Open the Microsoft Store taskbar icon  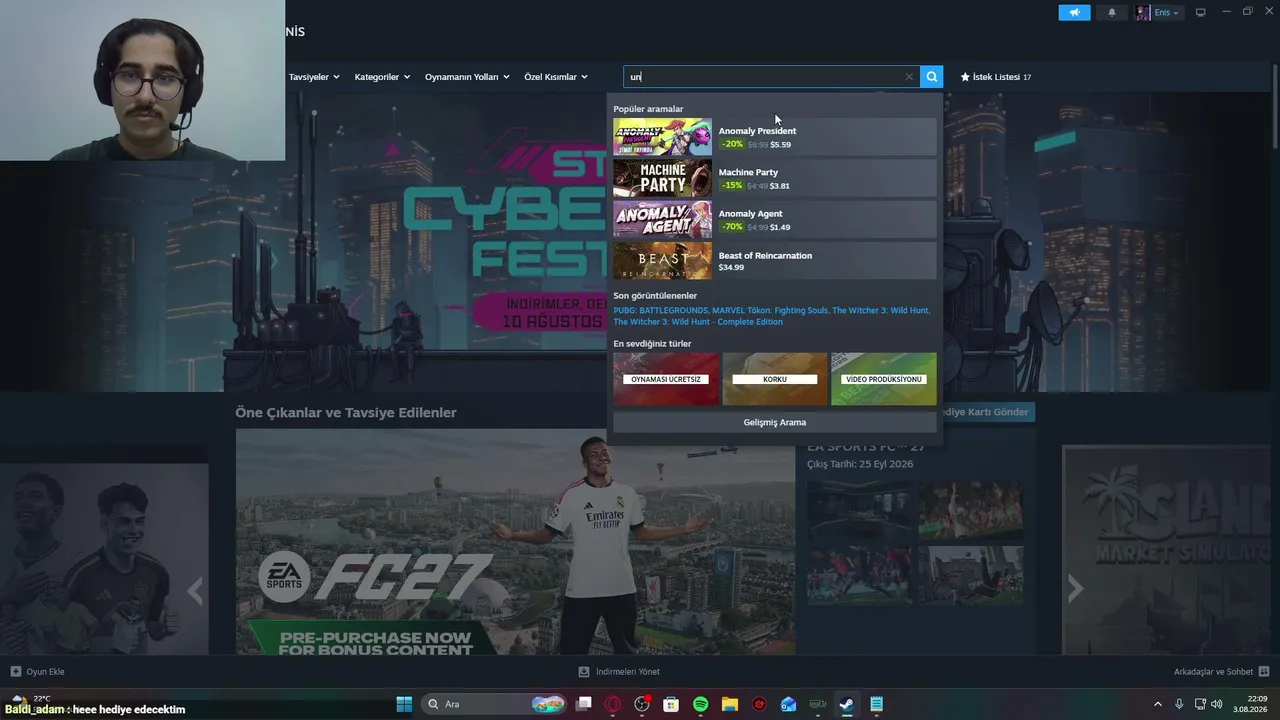(671, 704)
